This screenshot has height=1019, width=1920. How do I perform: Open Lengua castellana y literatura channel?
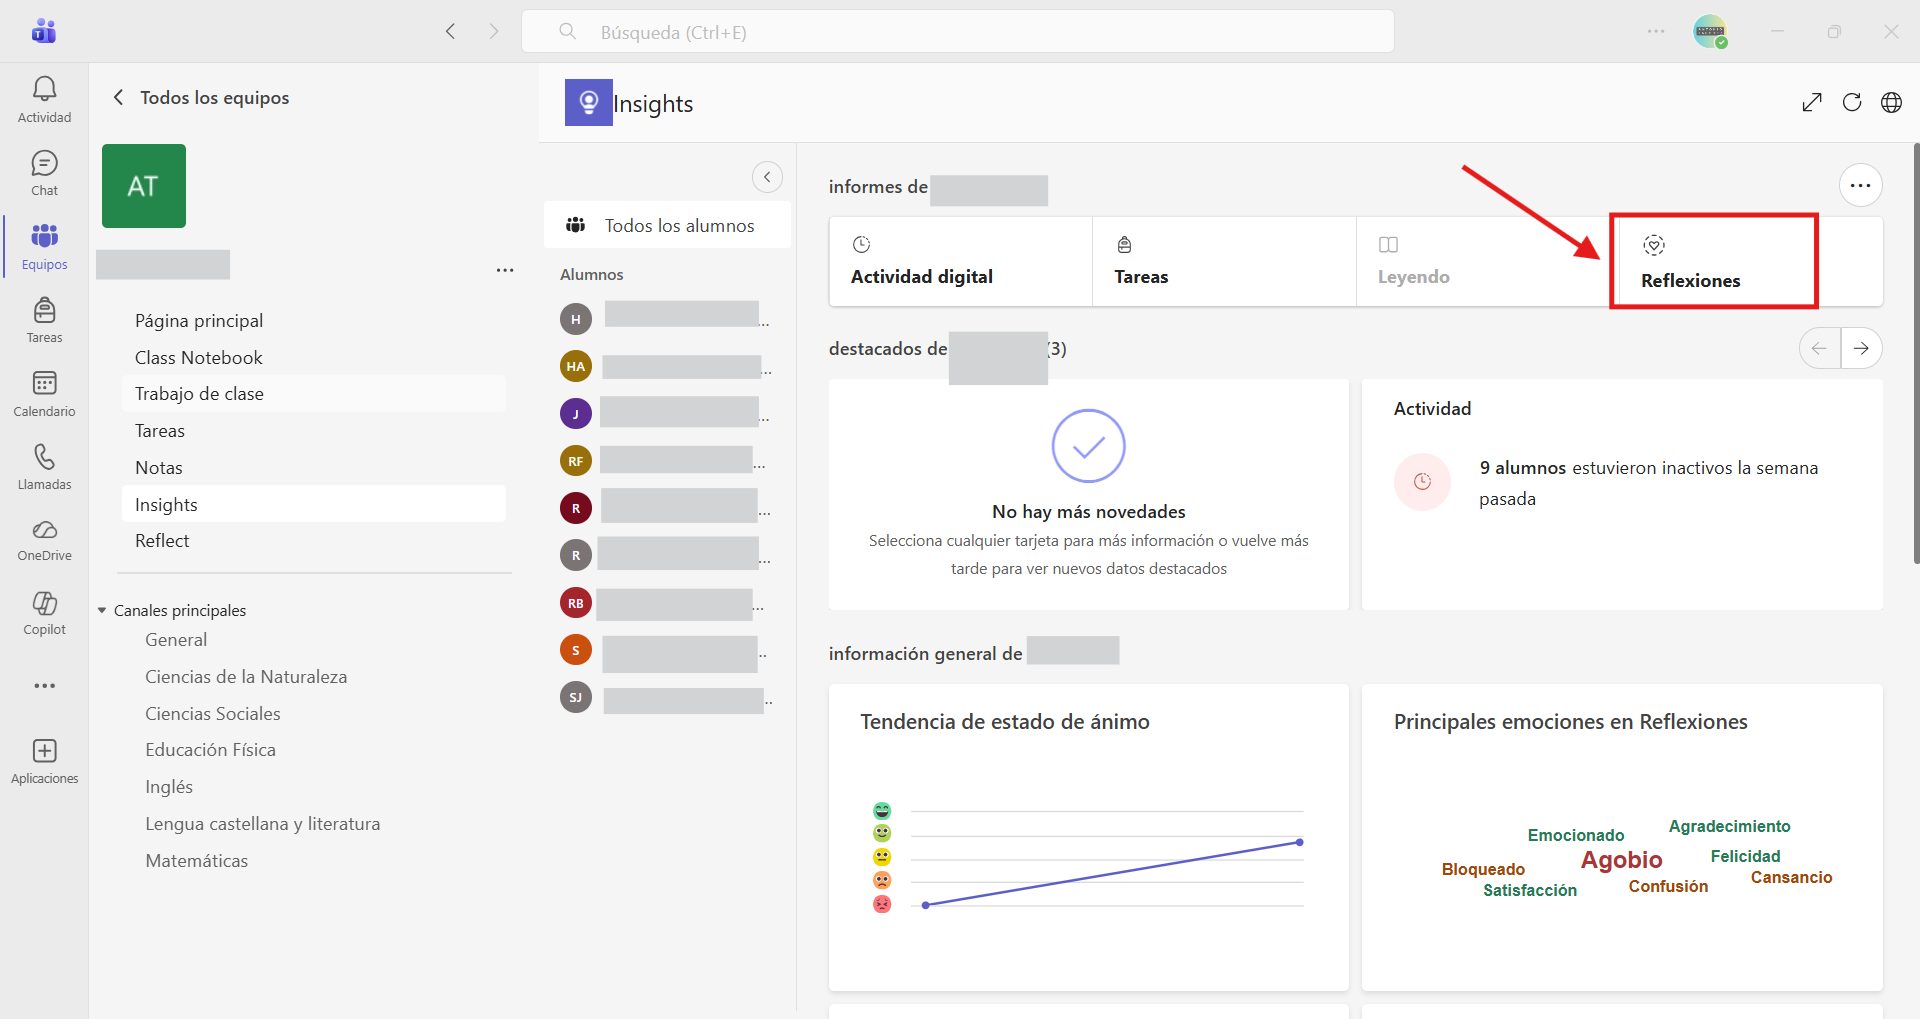click(x=263, y=823)
